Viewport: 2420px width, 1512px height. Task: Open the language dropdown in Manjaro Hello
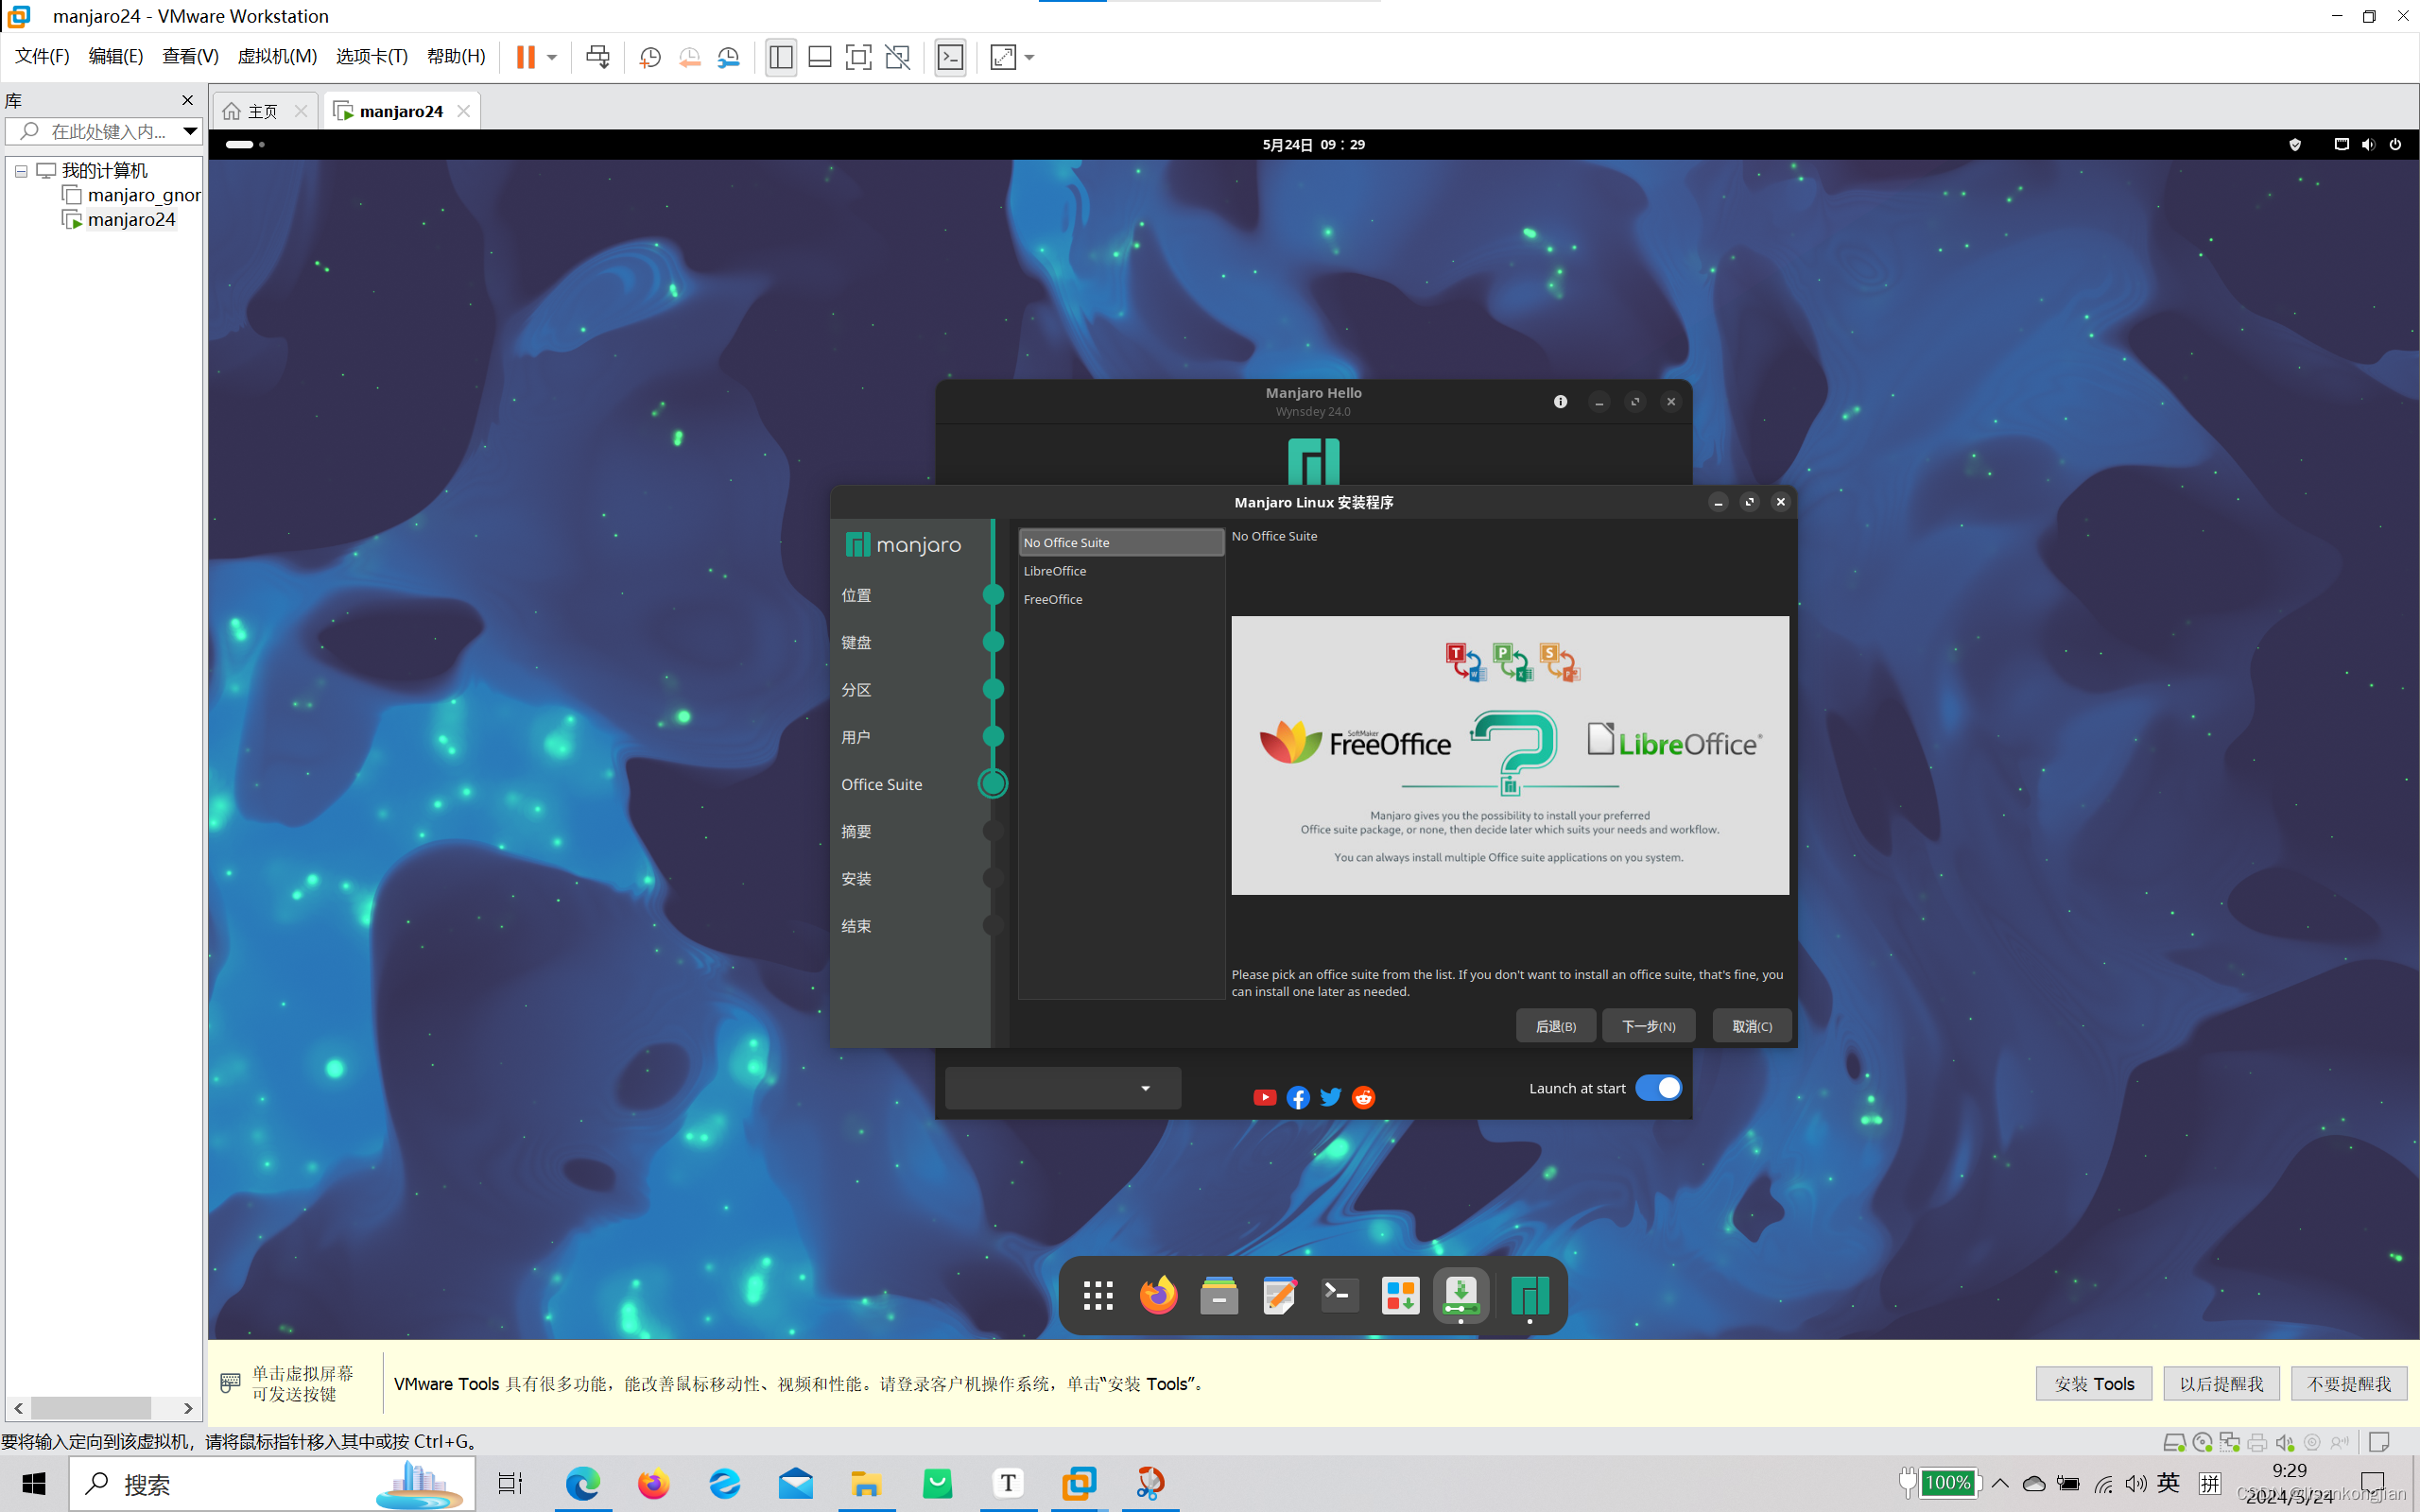(1063, 1088)
